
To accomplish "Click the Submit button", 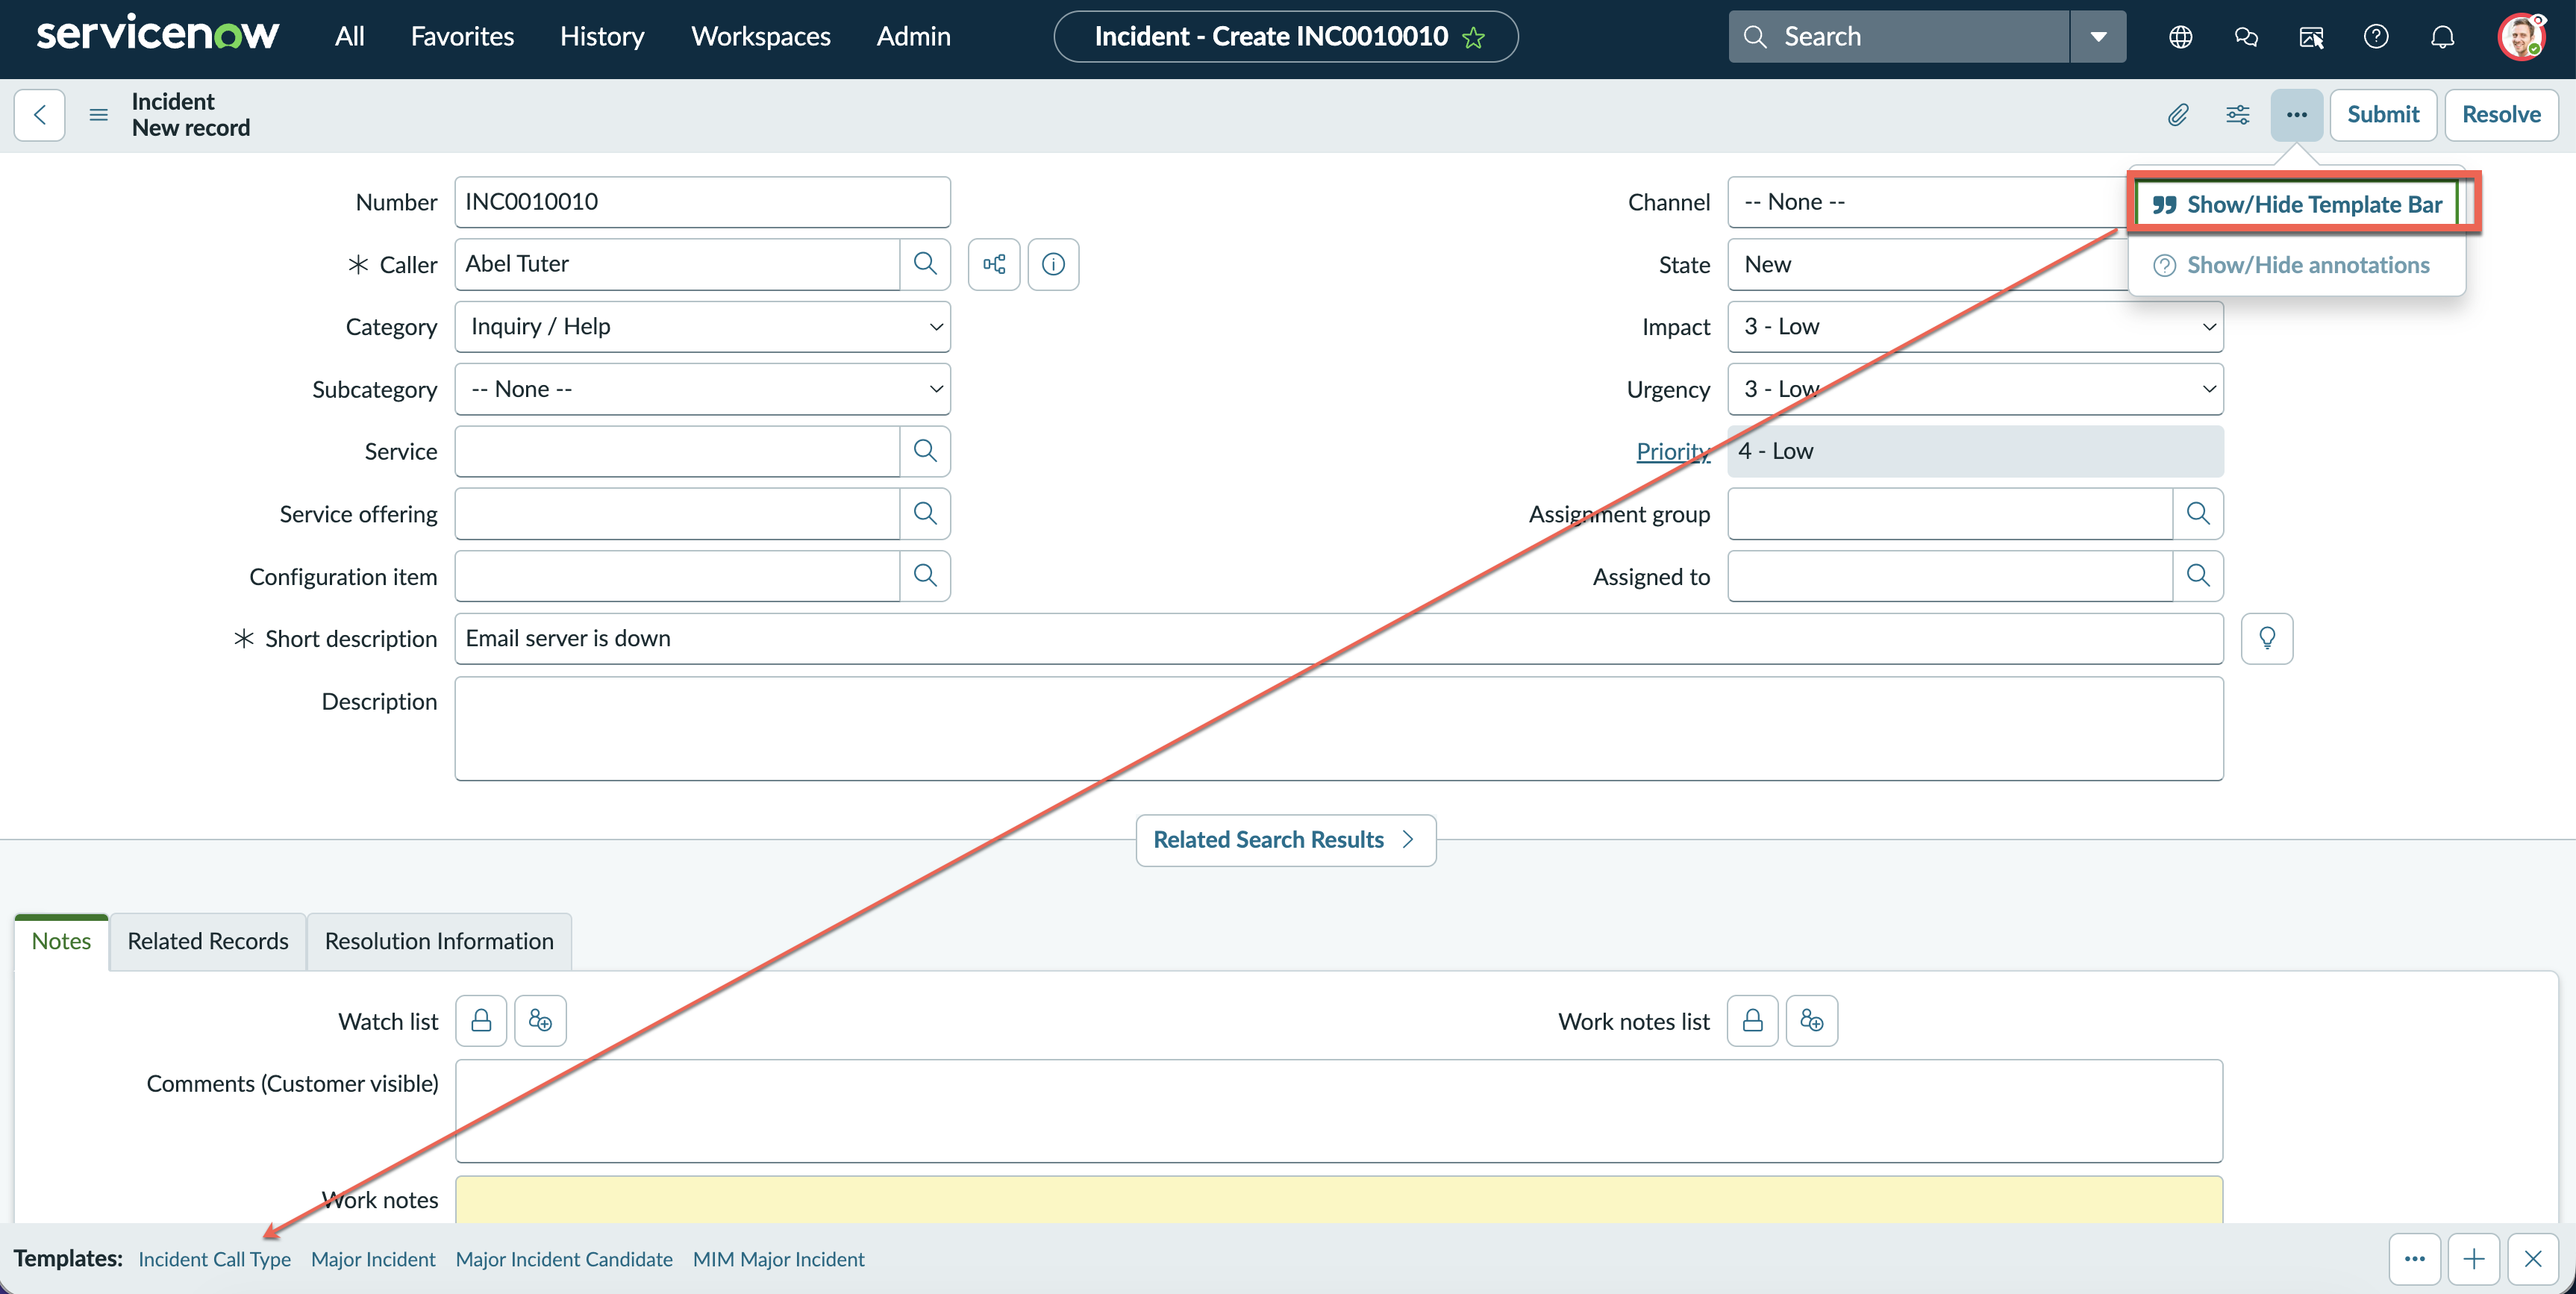I will pos(2383,115).
